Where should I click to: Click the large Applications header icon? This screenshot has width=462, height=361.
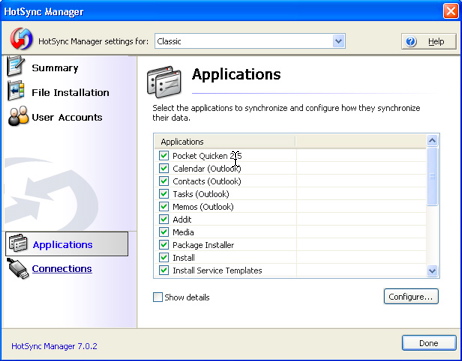click(164, 82)
